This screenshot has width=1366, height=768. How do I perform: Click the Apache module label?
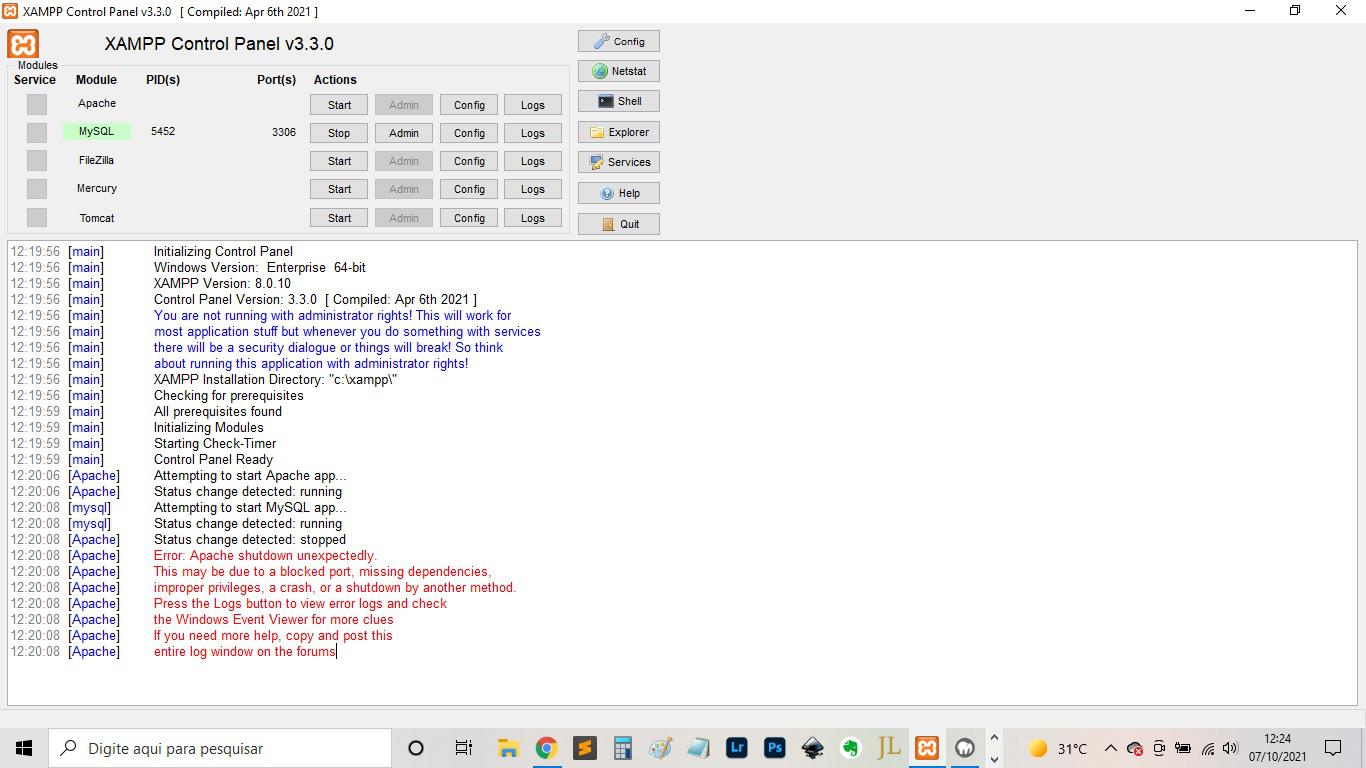(x=97, y=103)
